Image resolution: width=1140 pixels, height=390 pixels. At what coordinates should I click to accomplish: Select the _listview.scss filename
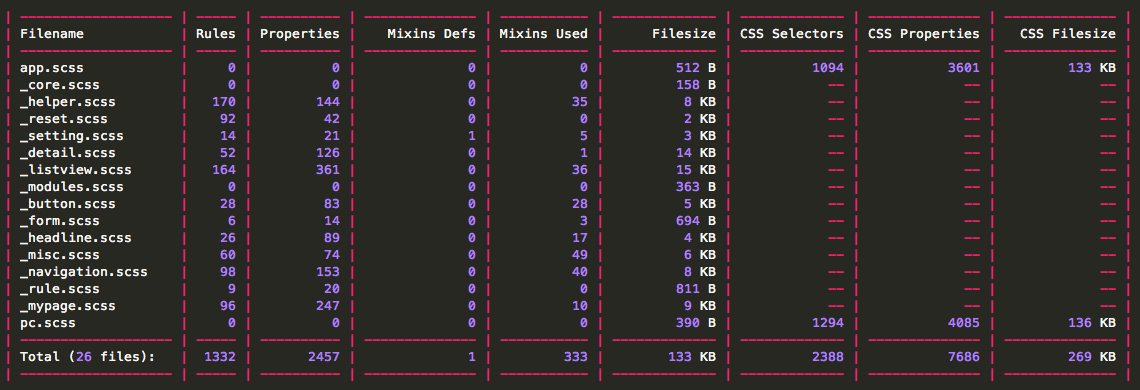click(76, 170)
